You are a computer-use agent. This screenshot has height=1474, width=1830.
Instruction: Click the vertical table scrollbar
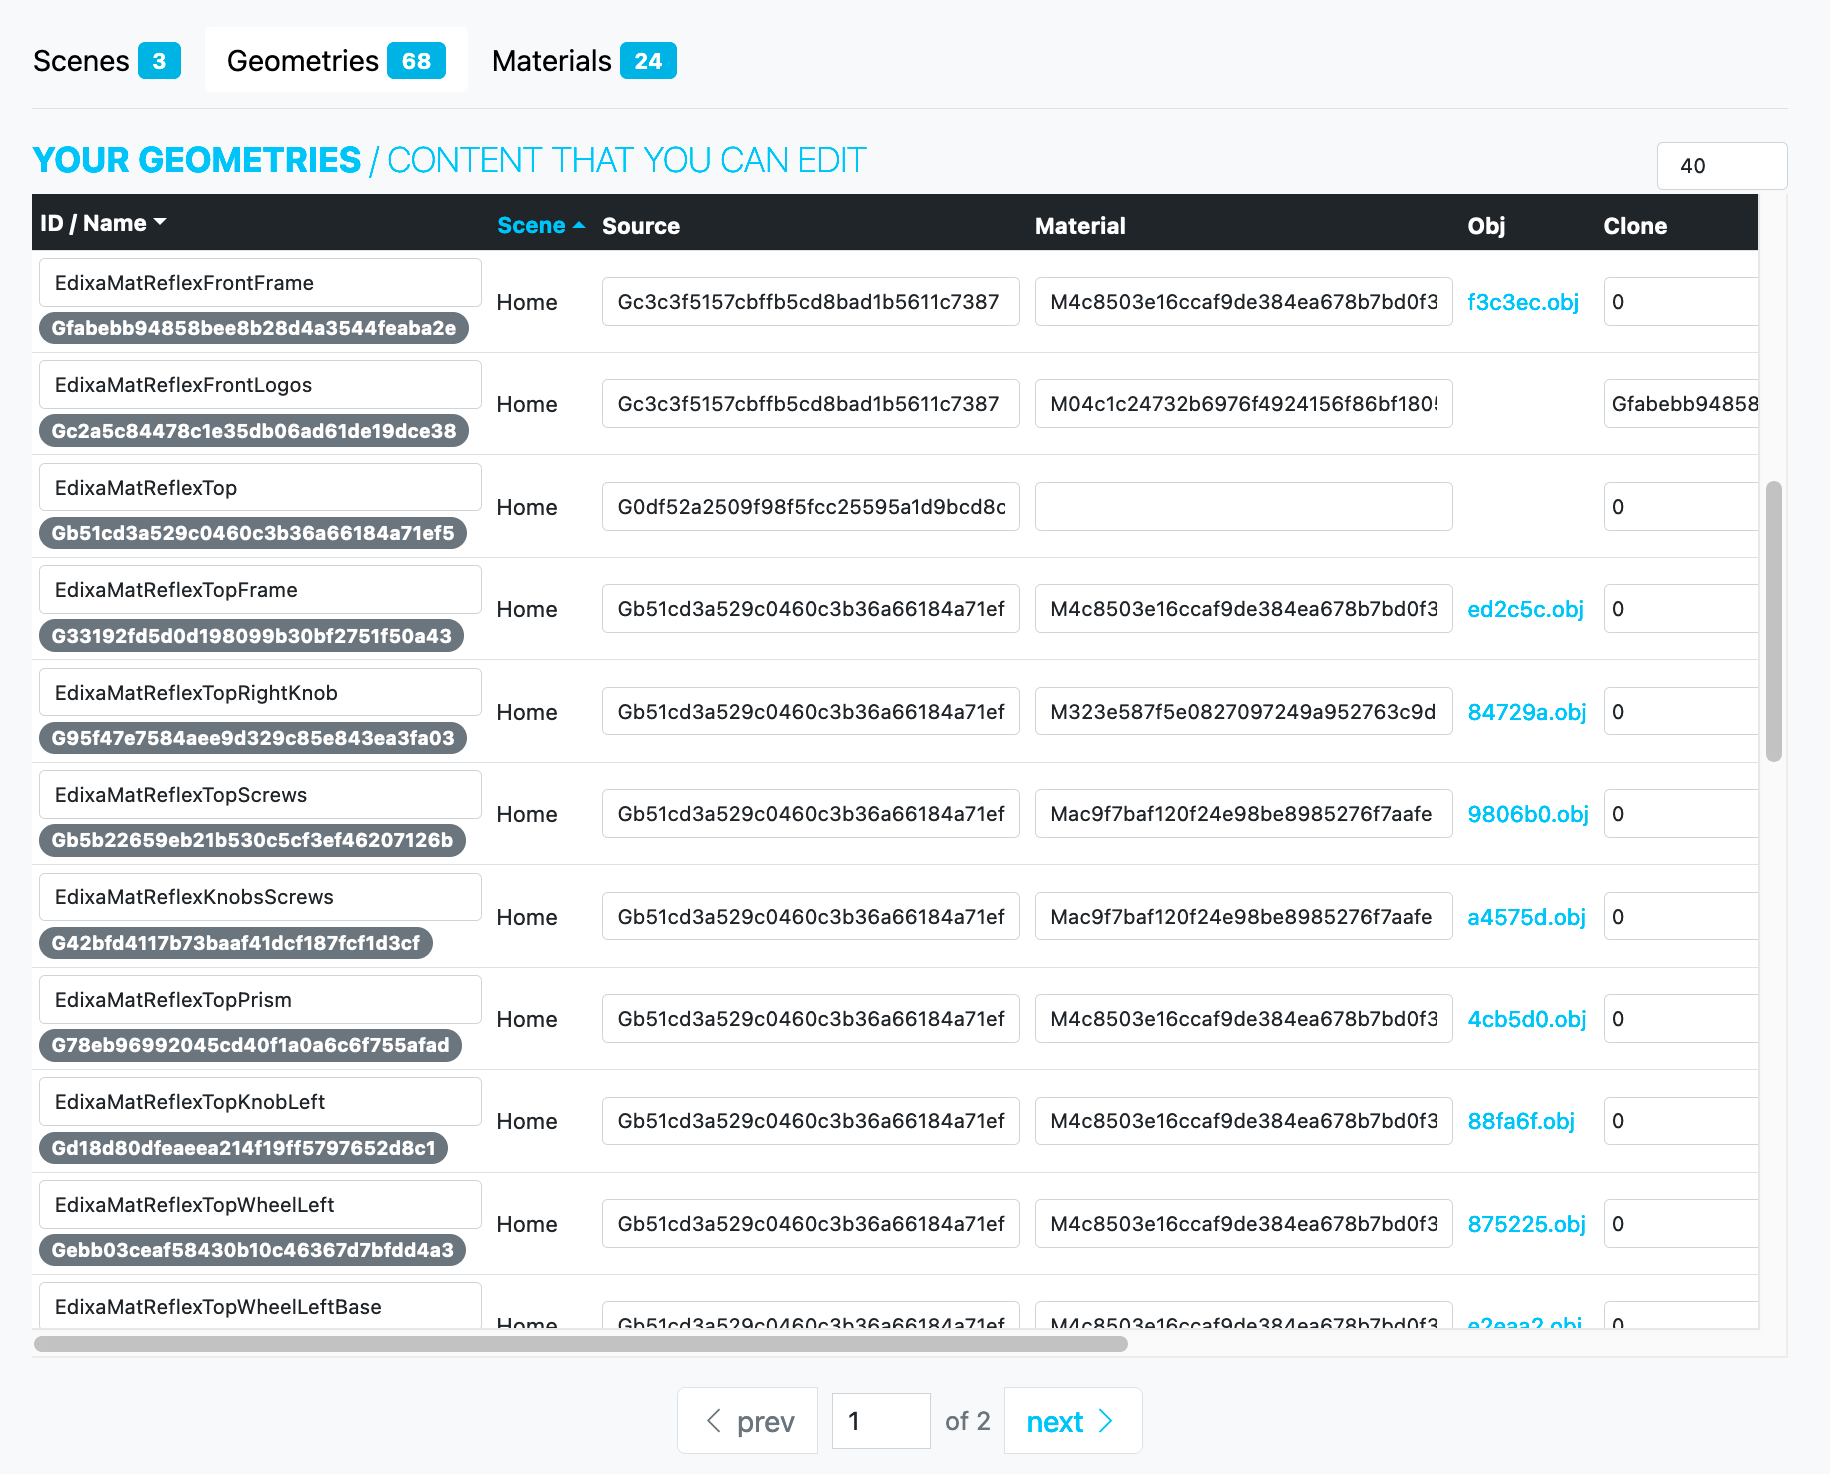(x=1773, y=620)
